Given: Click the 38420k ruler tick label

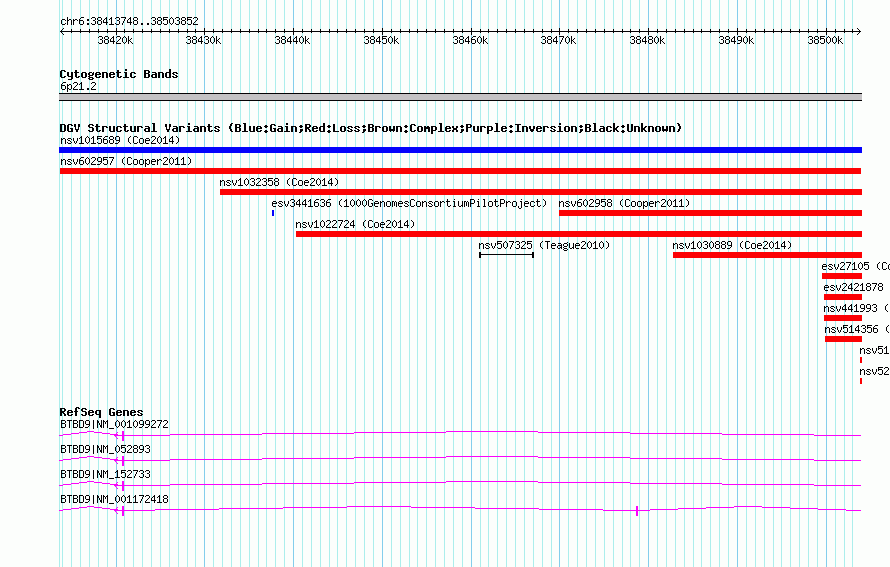Looking at the screenshot, I should (x=115, y=40).
